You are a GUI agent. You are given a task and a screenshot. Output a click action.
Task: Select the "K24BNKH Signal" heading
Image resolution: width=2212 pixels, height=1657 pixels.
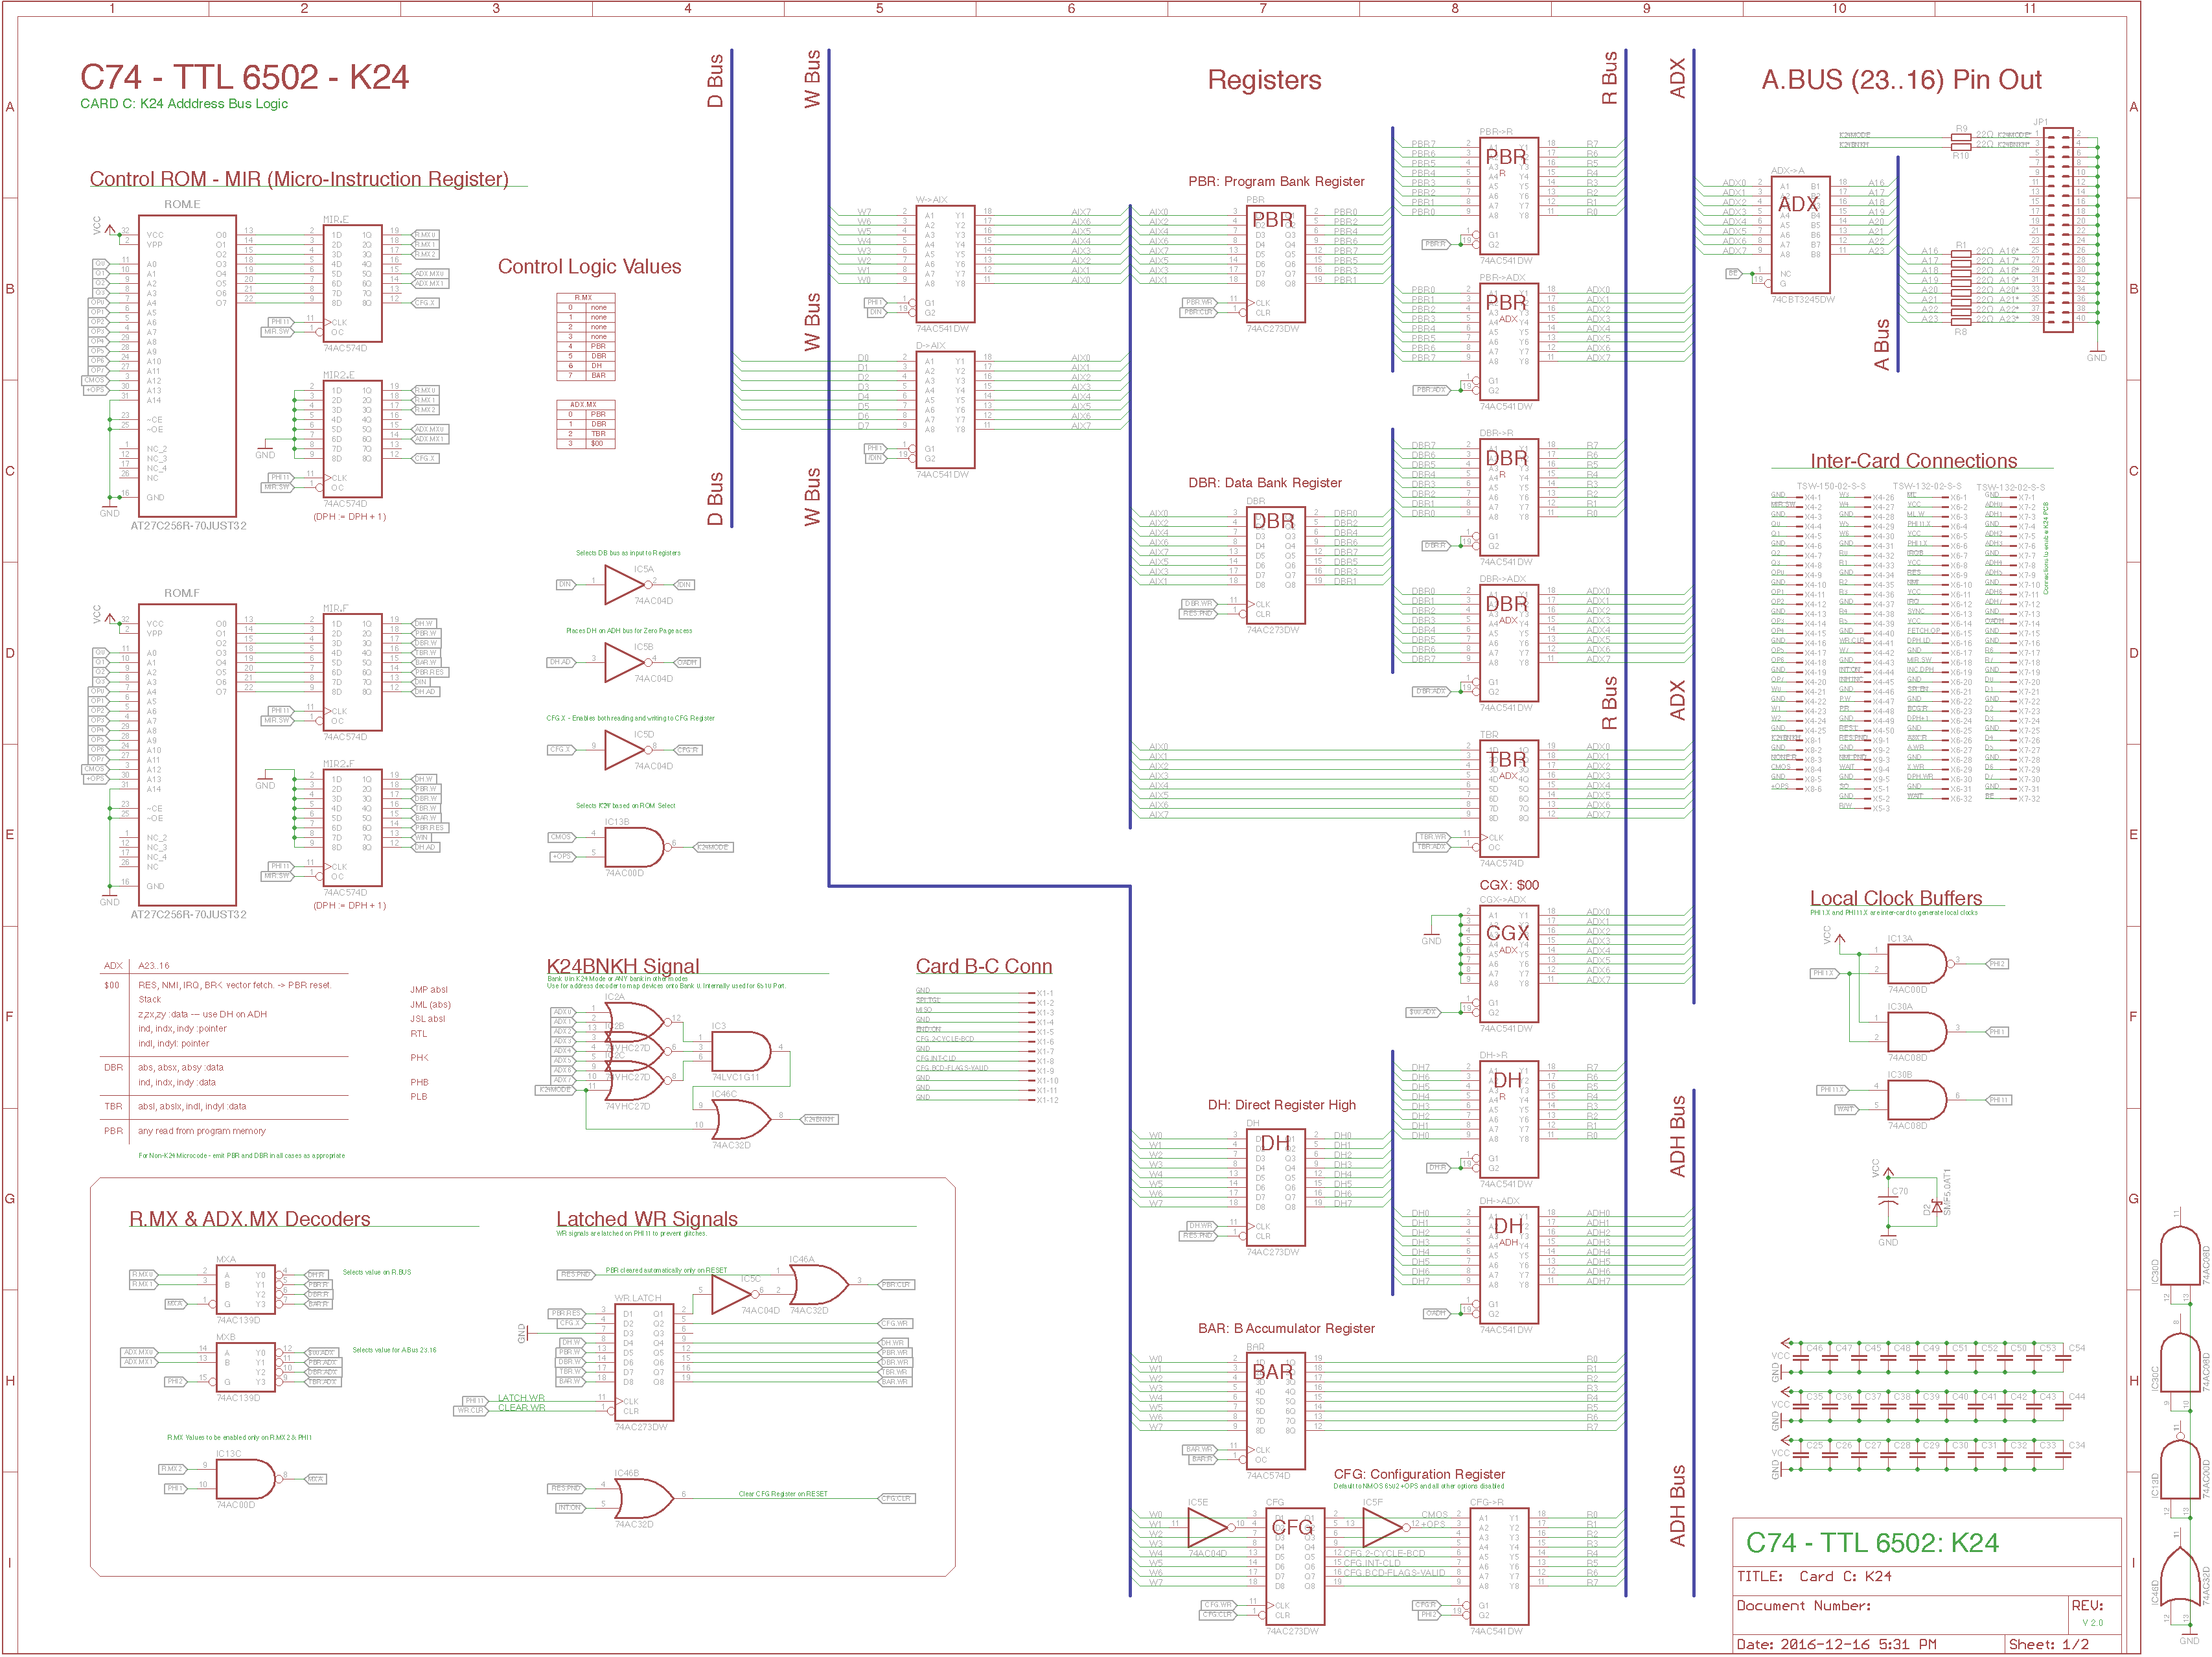[x=622, y=966]
